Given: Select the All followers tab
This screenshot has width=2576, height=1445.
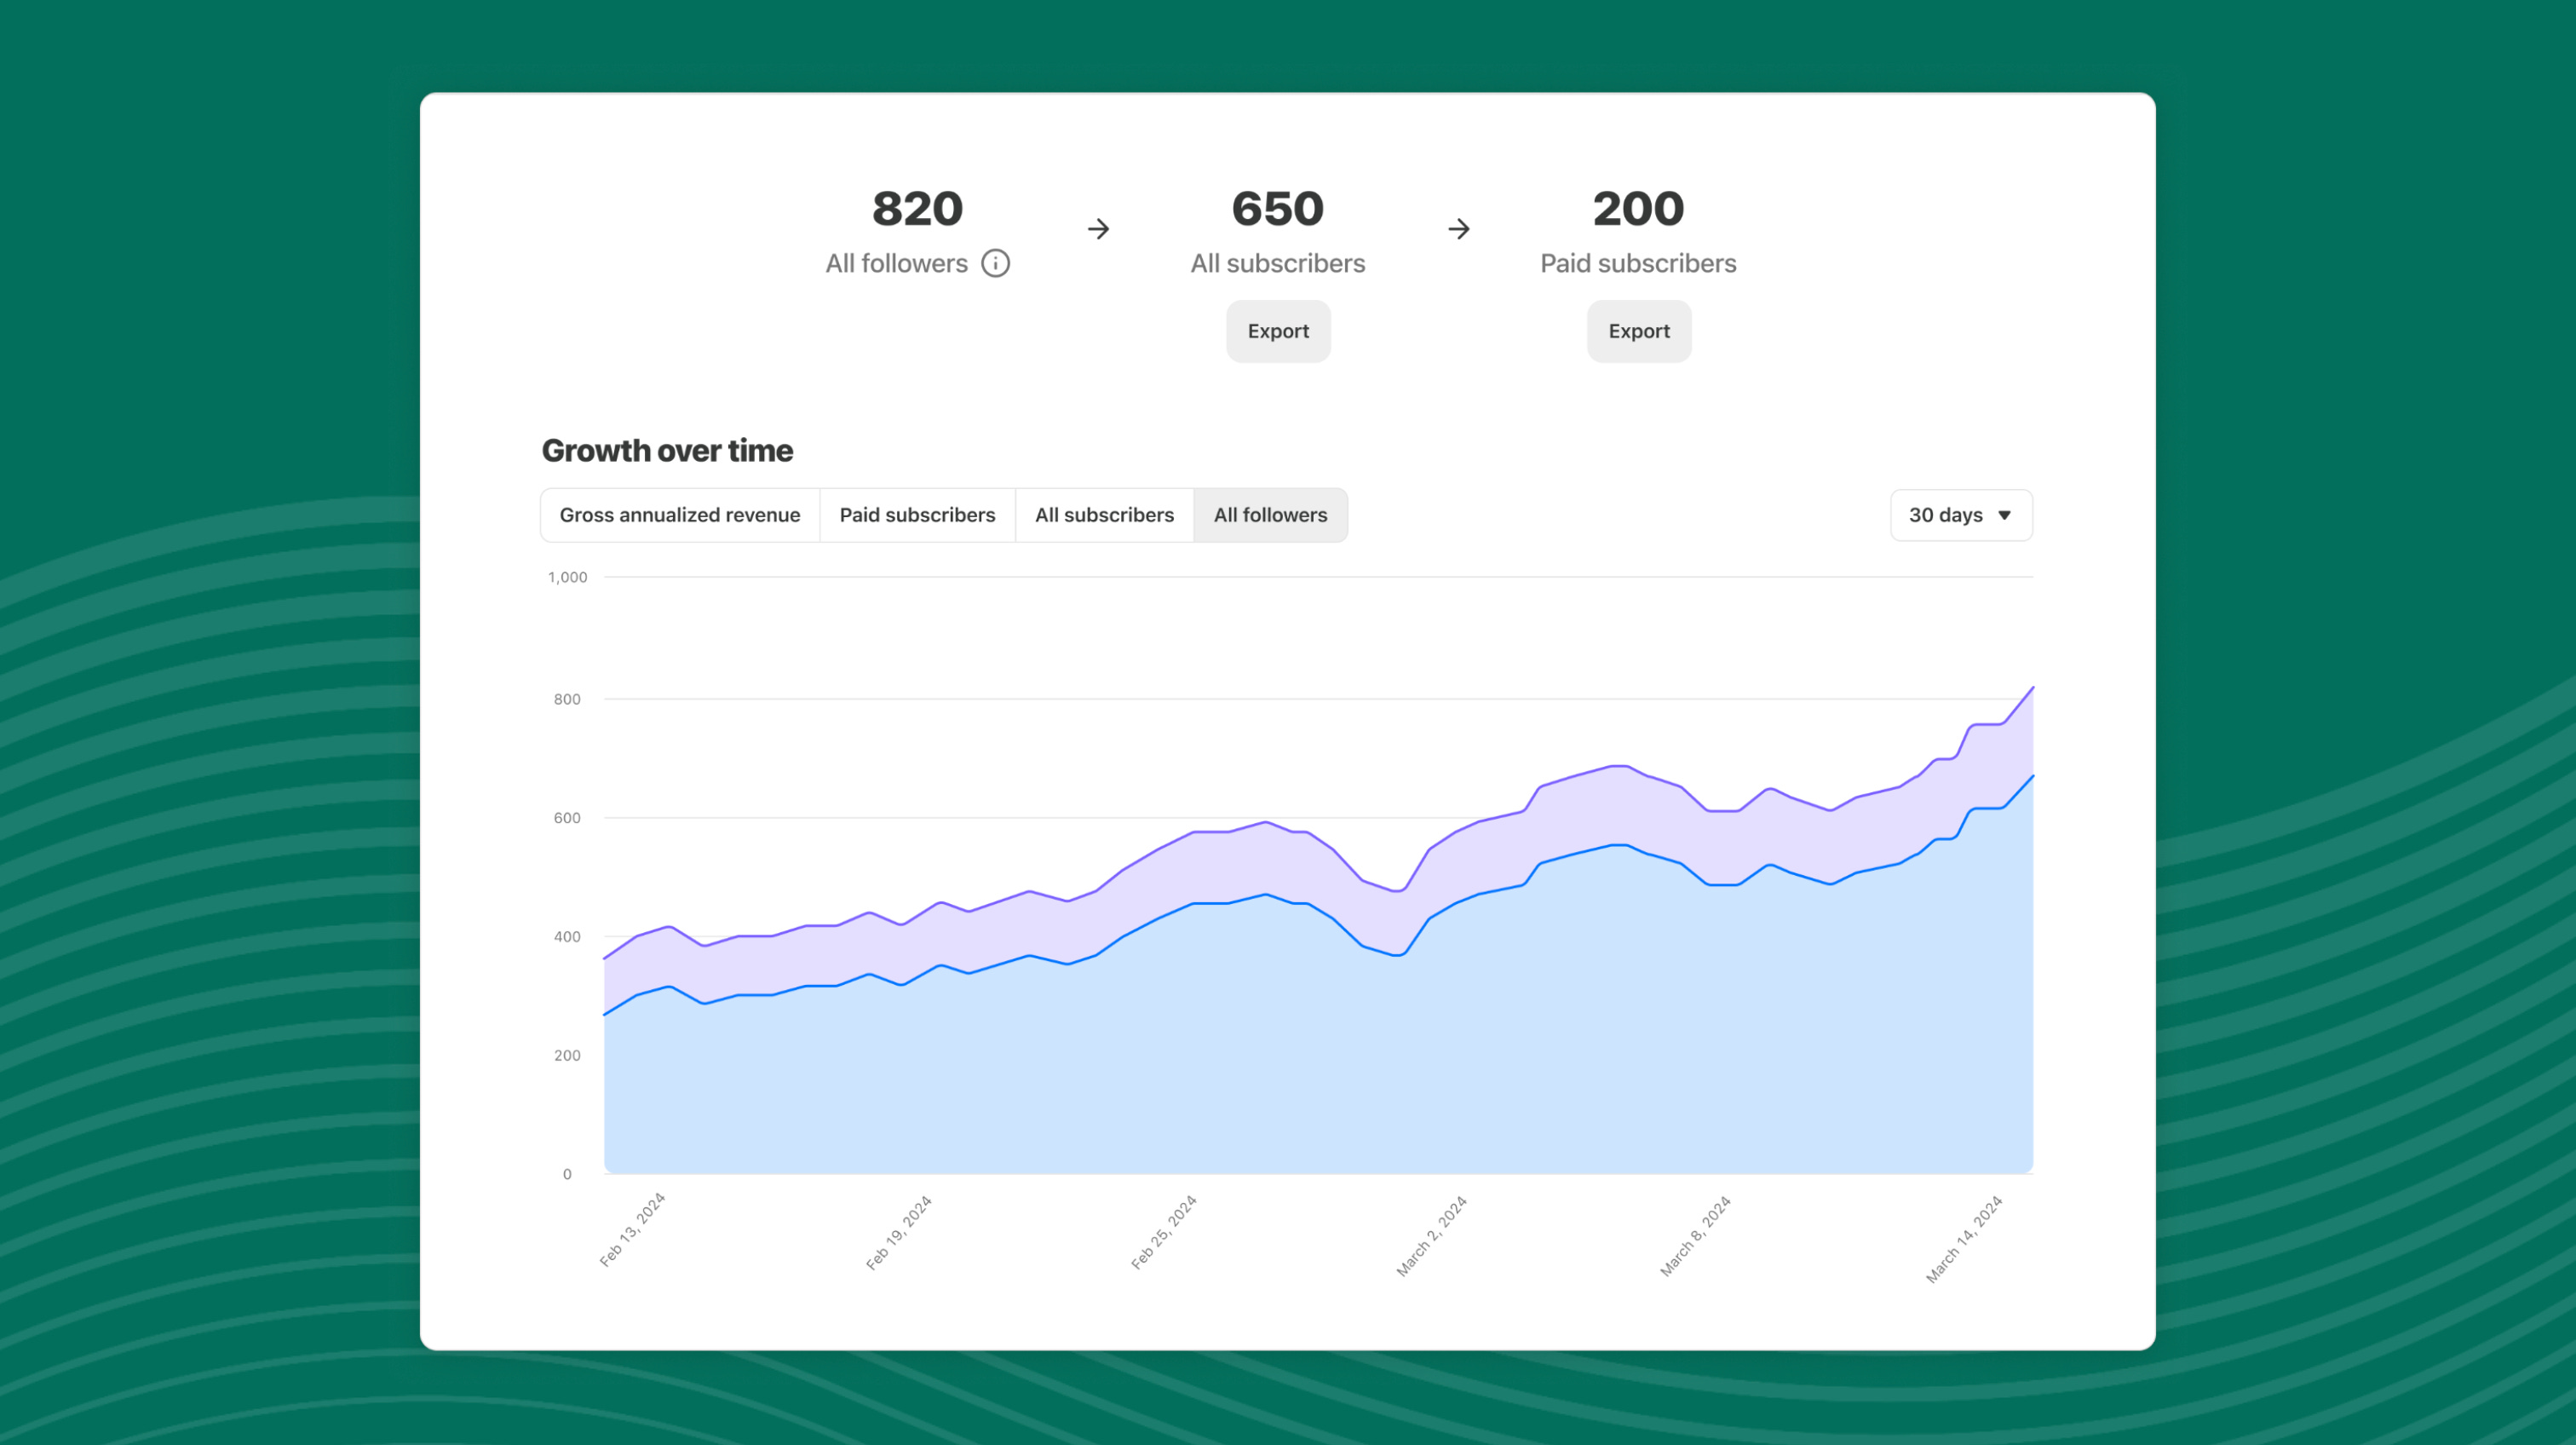Looking at the screenshot, I should coord(1270,515).
